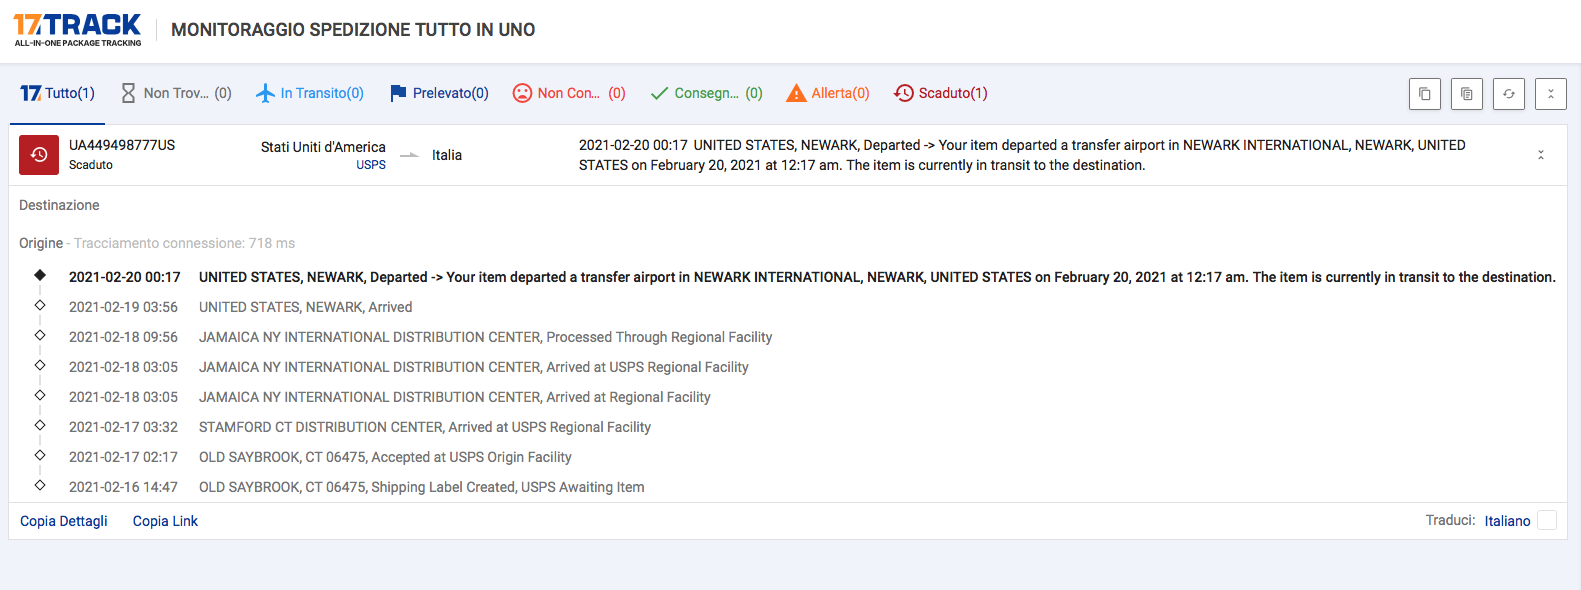Collapse all tracking results in toolbar
This screenshot has width=1581, height=590.
pos(1550,94)
